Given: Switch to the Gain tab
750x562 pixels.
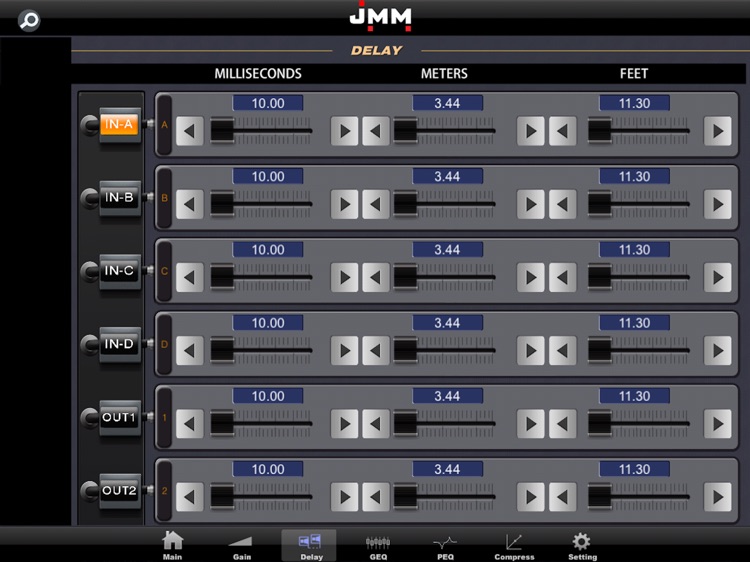Looking at the screenshot, I should pos(242,546).
